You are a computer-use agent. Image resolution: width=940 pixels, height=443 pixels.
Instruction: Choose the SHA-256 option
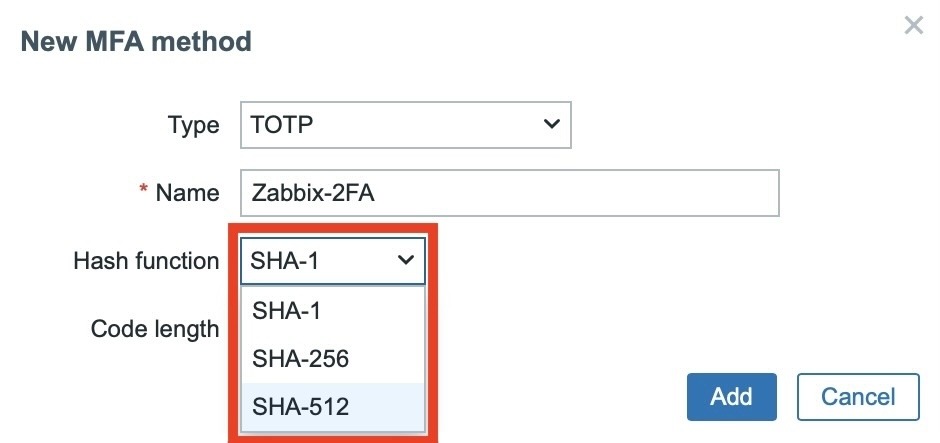coord(300,358)
